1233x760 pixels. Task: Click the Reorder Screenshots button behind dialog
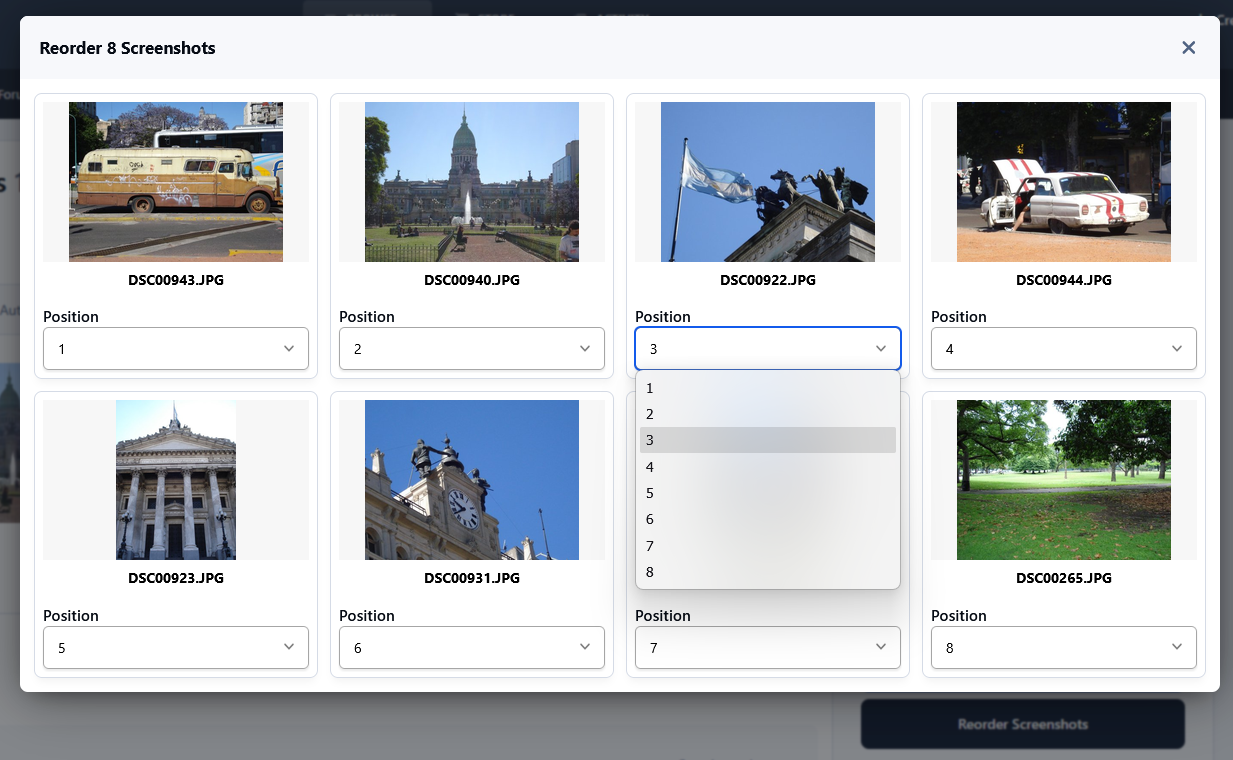pos(1022,724)
